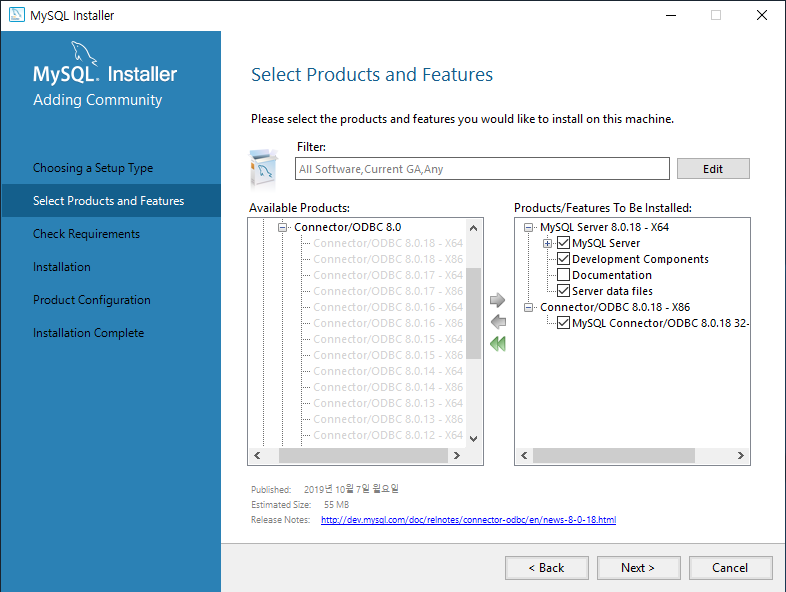The height and width of the screenshot is (592, 786).
Task: Open the Product Configuration step
Action: [x=92, y=300]
